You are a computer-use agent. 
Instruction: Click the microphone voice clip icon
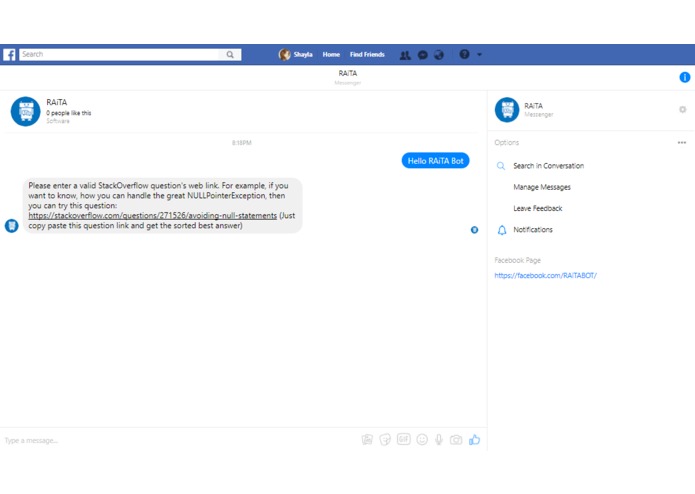click(439, 440)
